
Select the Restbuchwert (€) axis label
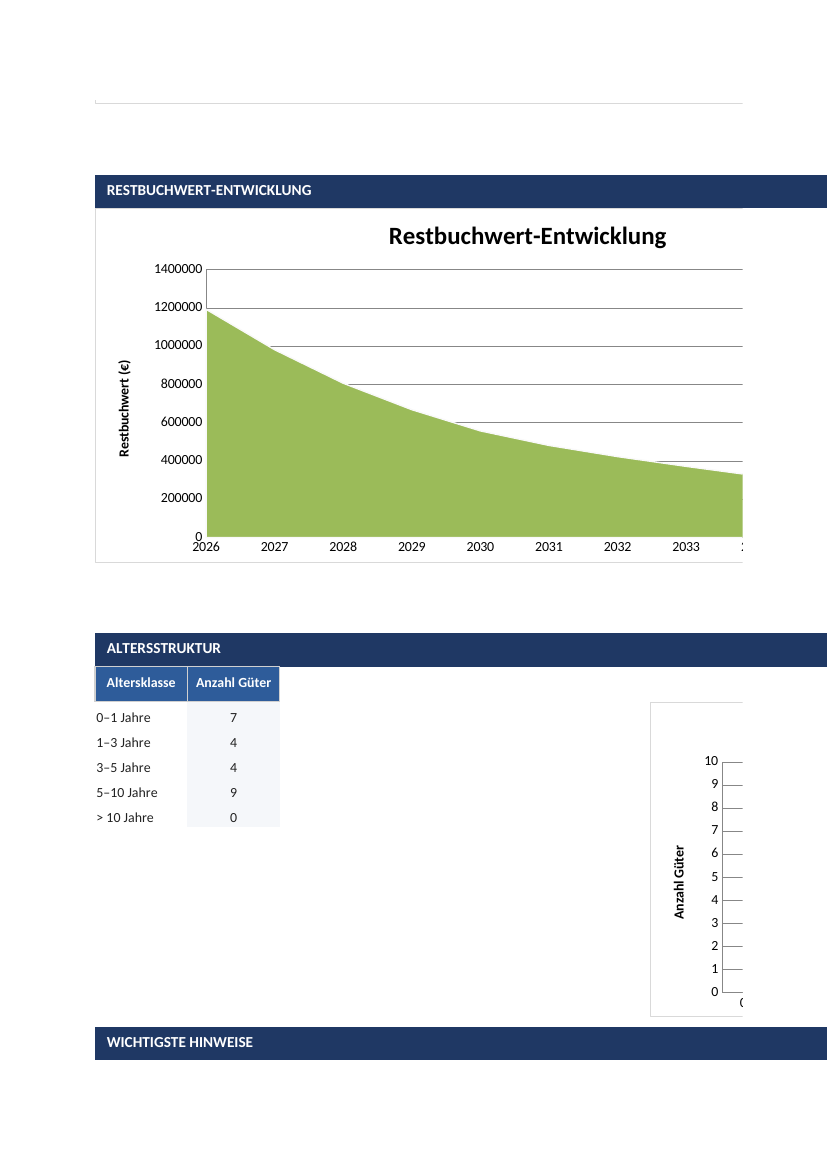tap(125, 408)
